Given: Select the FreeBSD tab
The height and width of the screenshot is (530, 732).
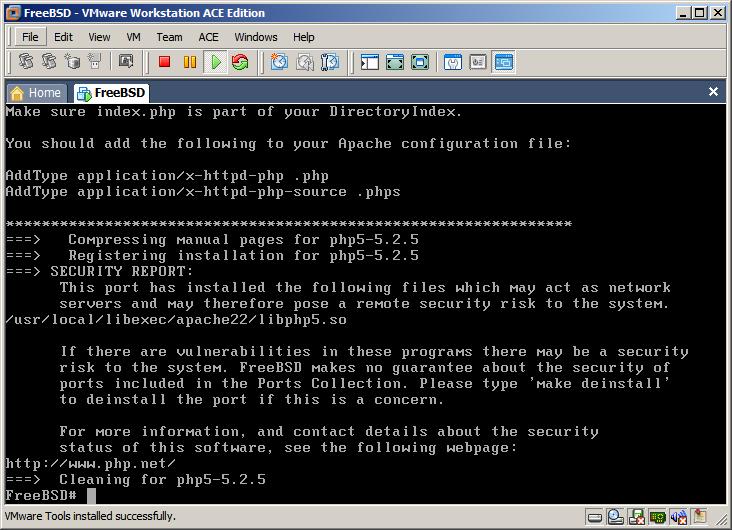Looking at the screenshot, I should click(x=111, y=93).
